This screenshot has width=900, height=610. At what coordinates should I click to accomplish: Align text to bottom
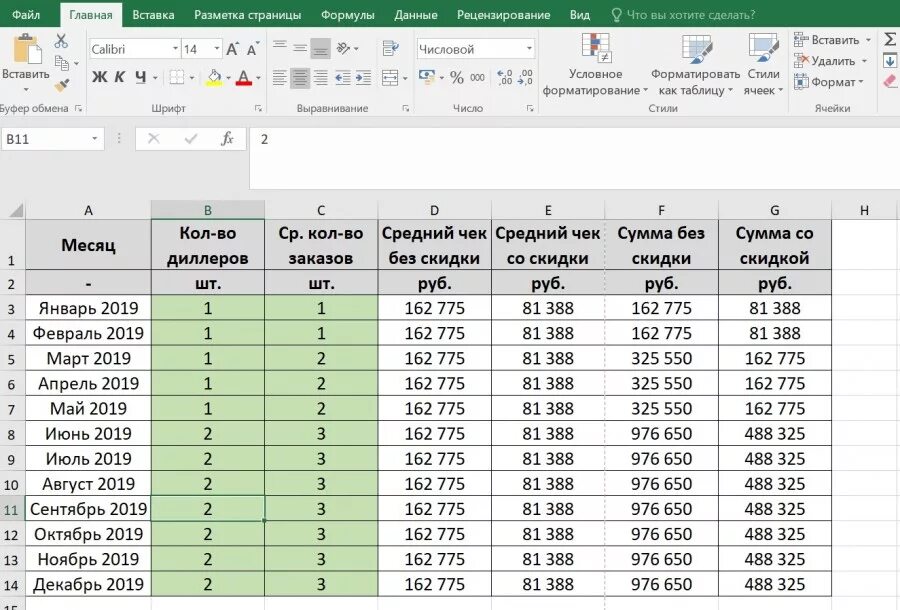320,49
